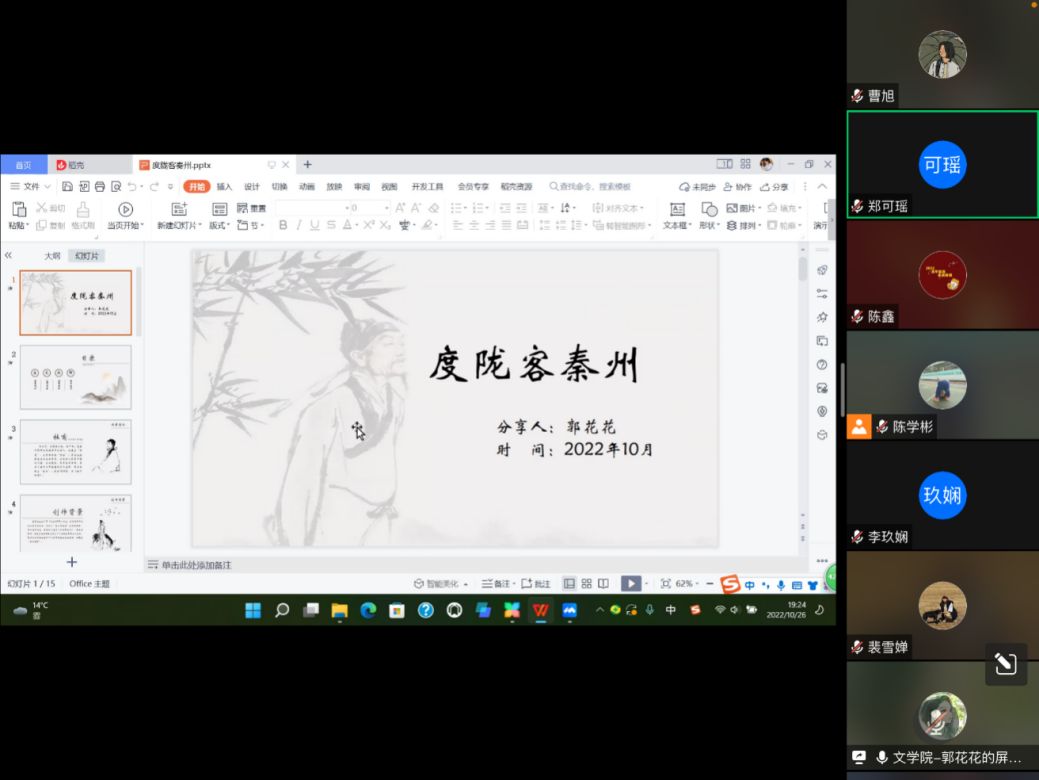Click 单击此处添加备注 to add notes
The height and width of the screenshot is (780, 1039).
[x=196, y=565]
